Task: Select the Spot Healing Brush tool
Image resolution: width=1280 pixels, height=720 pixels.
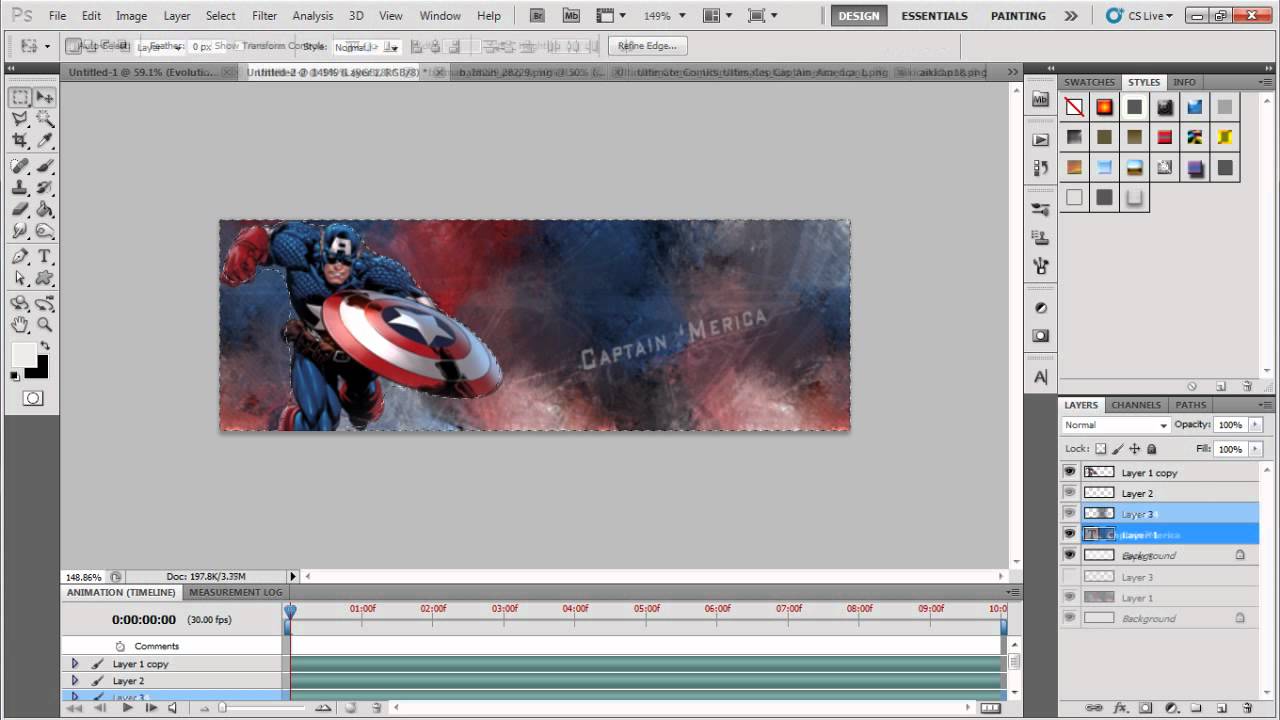Action: 20,166
